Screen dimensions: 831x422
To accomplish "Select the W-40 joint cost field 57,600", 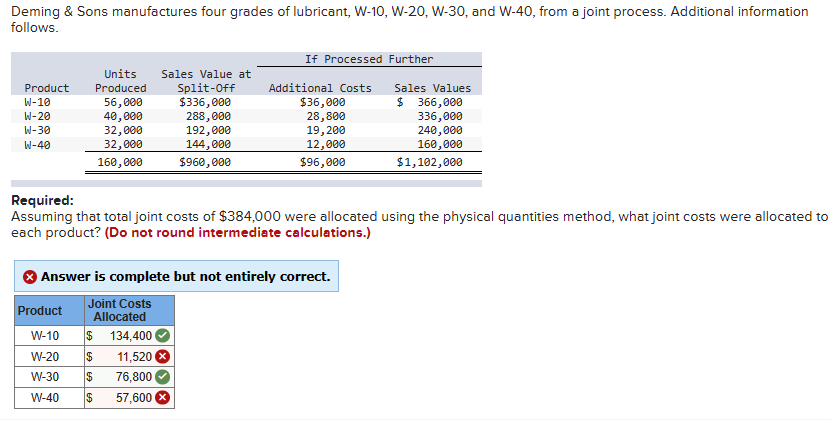I will (129, 398).
